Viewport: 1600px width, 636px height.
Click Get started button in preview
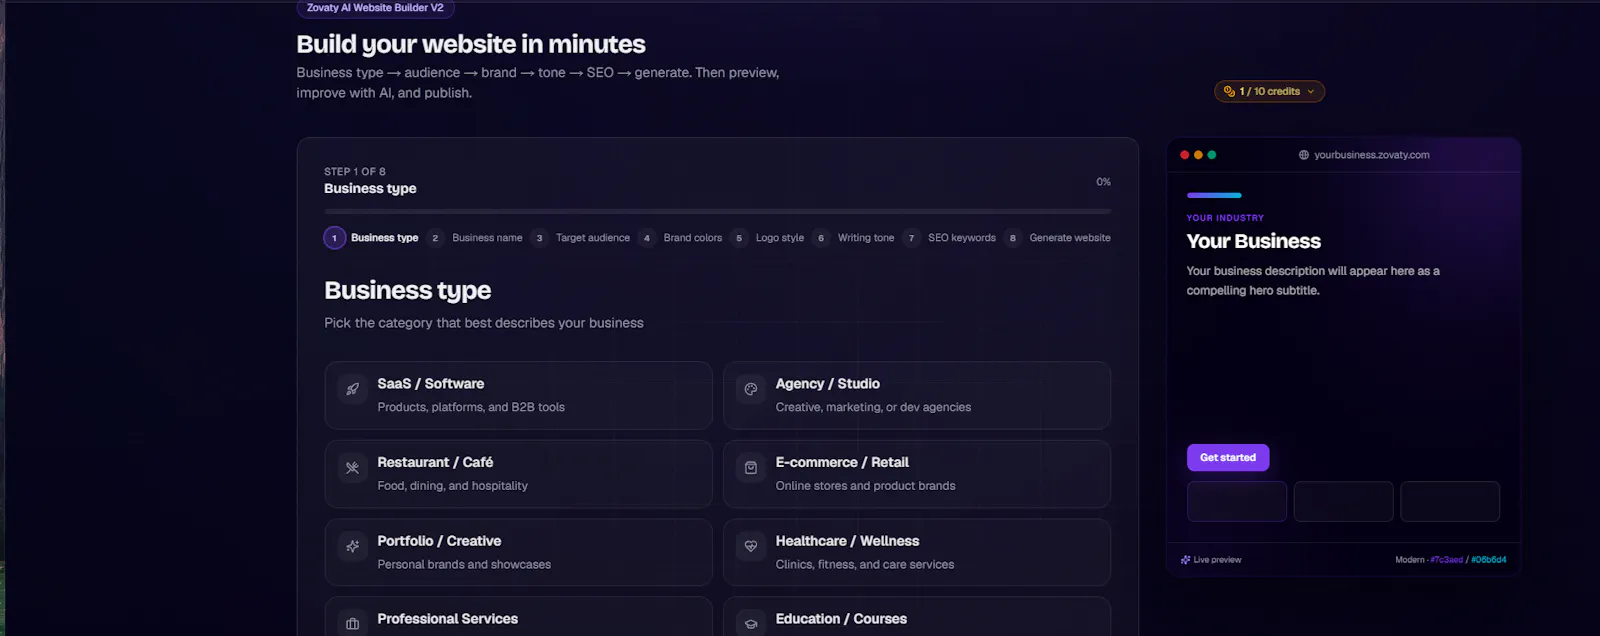(x=1228, y=458)
